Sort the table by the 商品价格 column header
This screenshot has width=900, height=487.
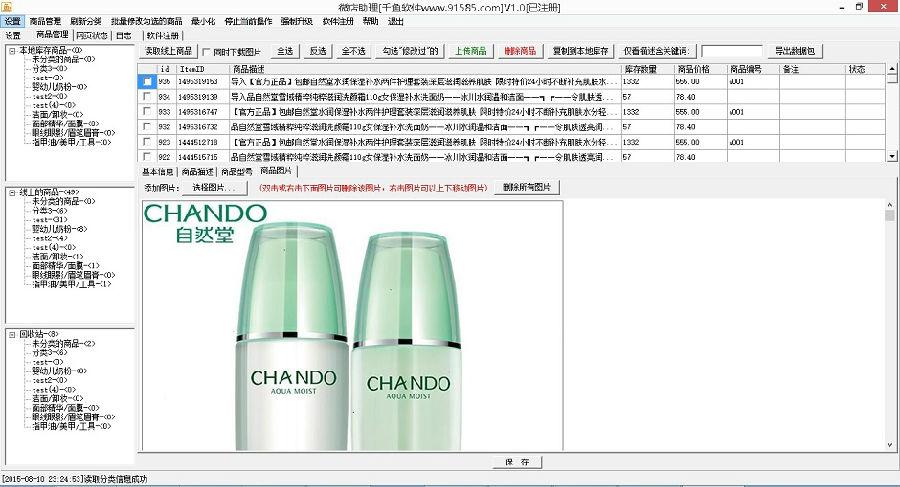[694, 69]
